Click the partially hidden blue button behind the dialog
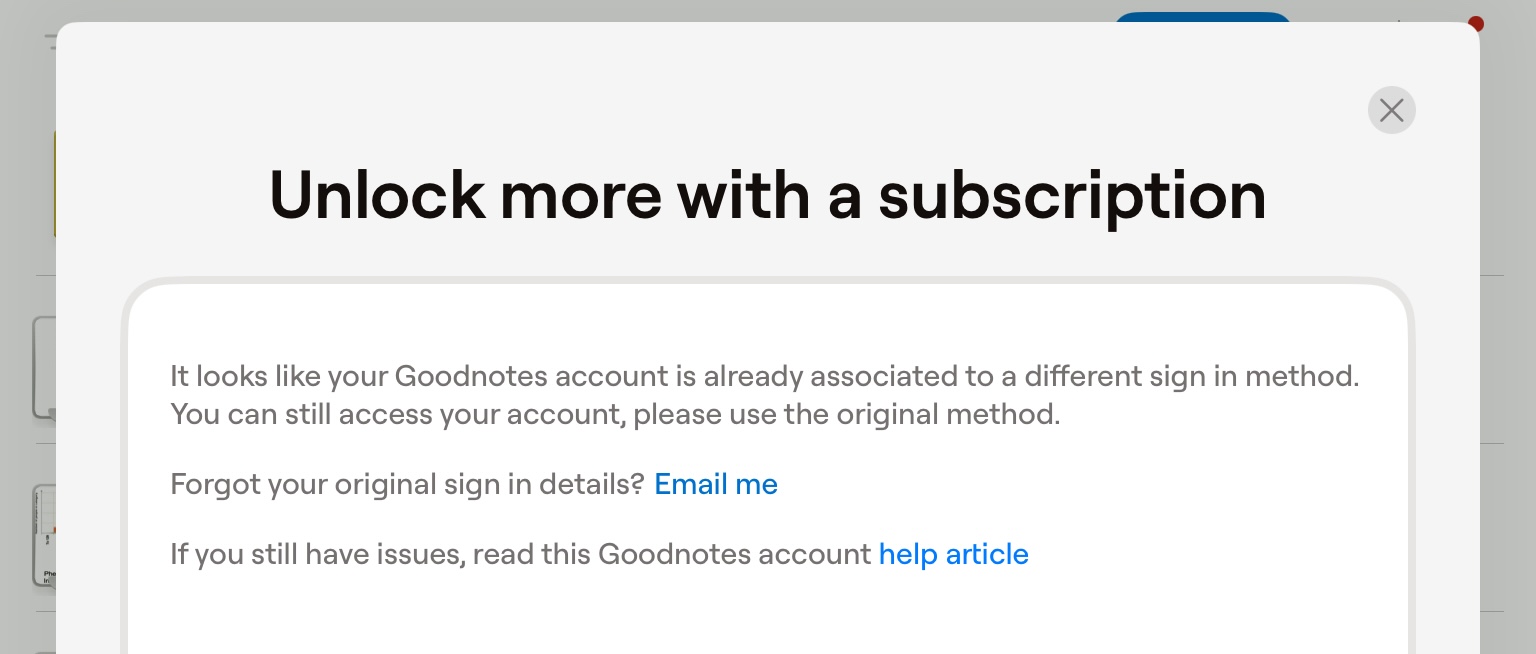The image size is (1536, 654). 1202,17
